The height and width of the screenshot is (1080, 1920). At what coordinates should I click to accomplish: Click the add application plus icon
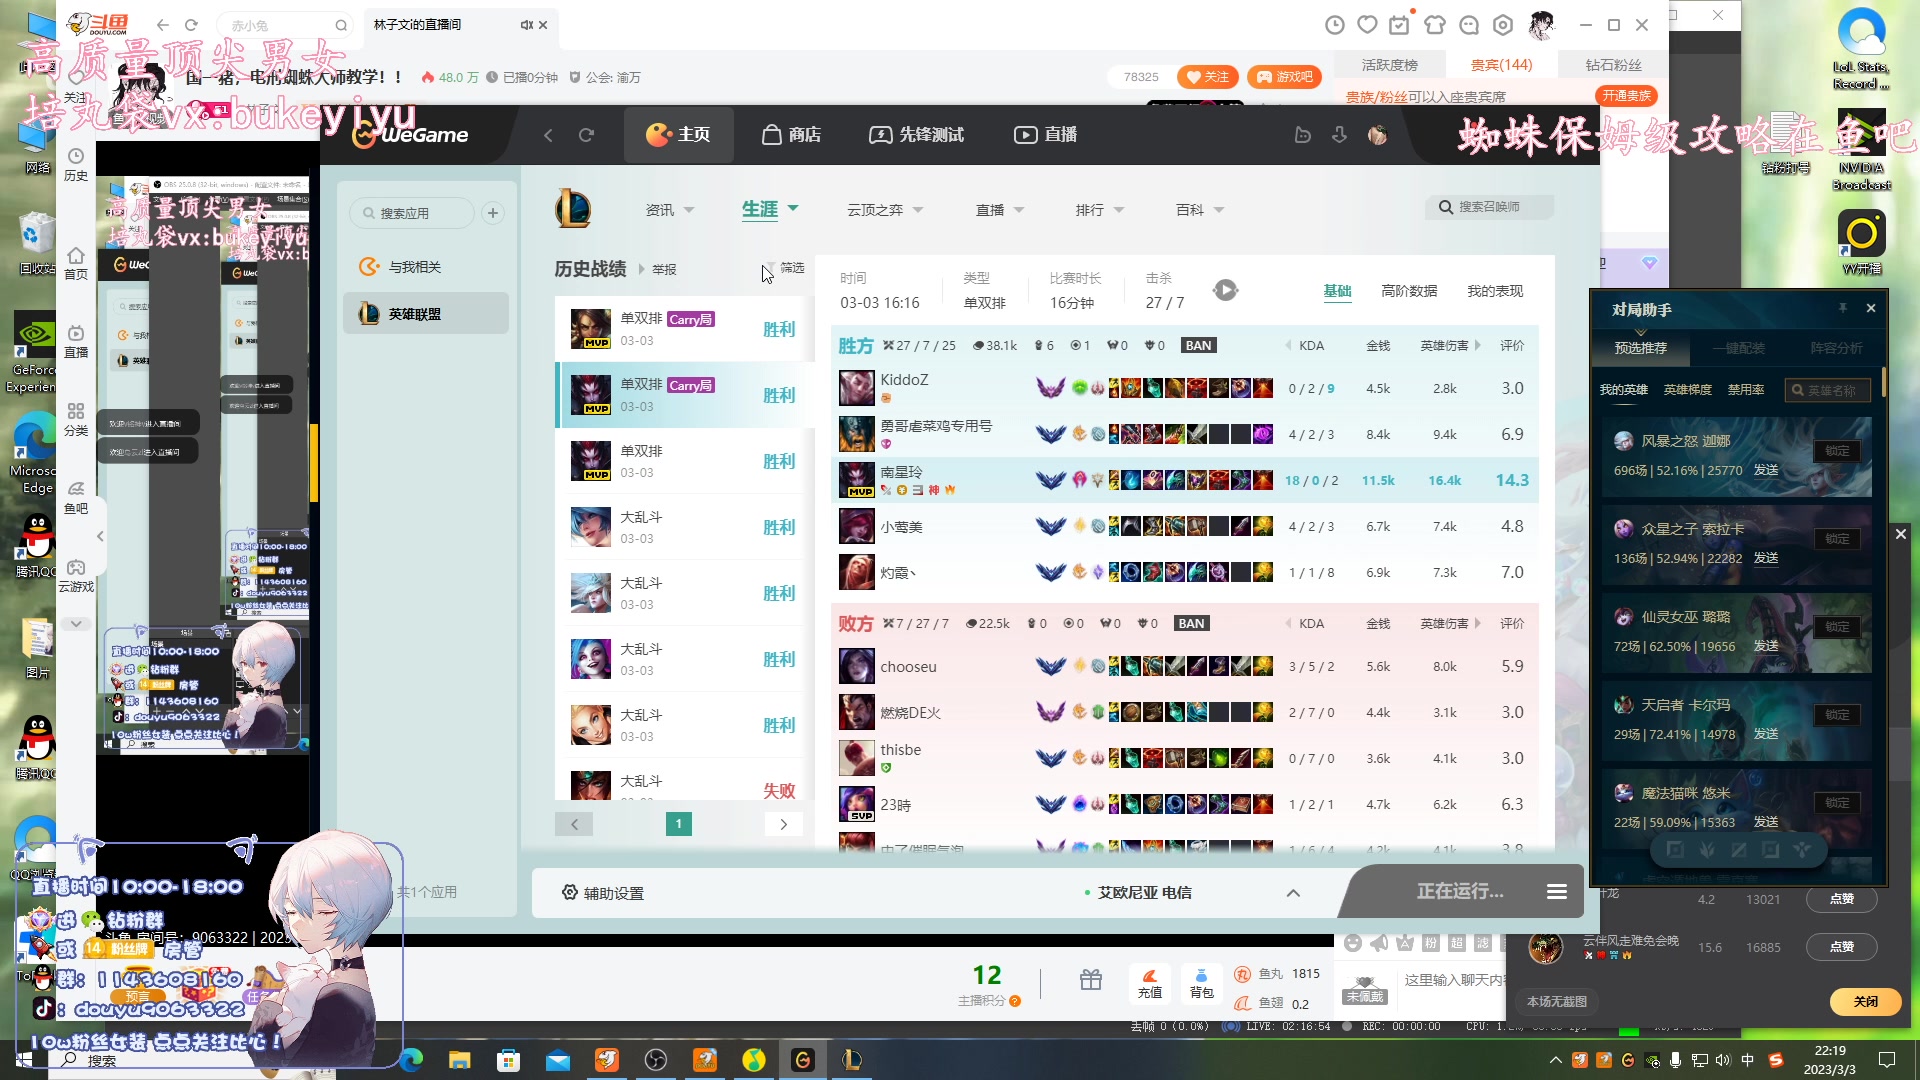click(x=492, y=213)
